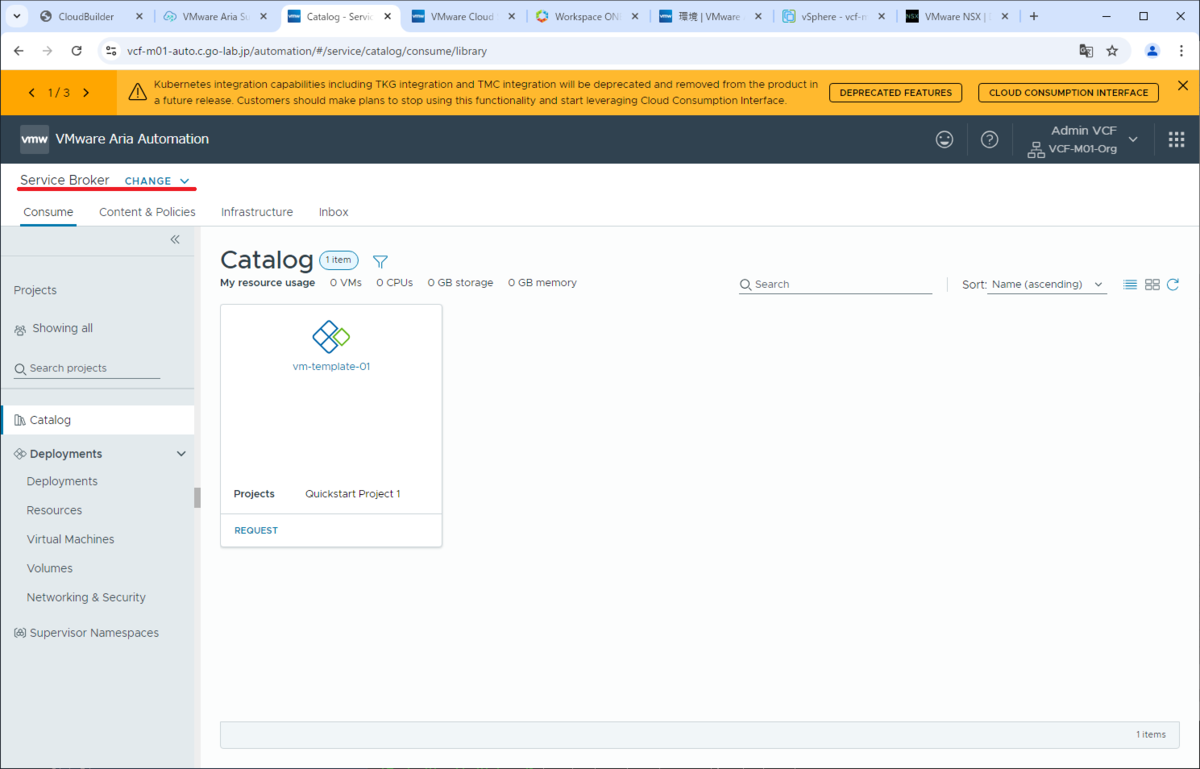Screen dimensions: 1200x769
Task: Click the browser address bar URL
Action: coord(307,51)
